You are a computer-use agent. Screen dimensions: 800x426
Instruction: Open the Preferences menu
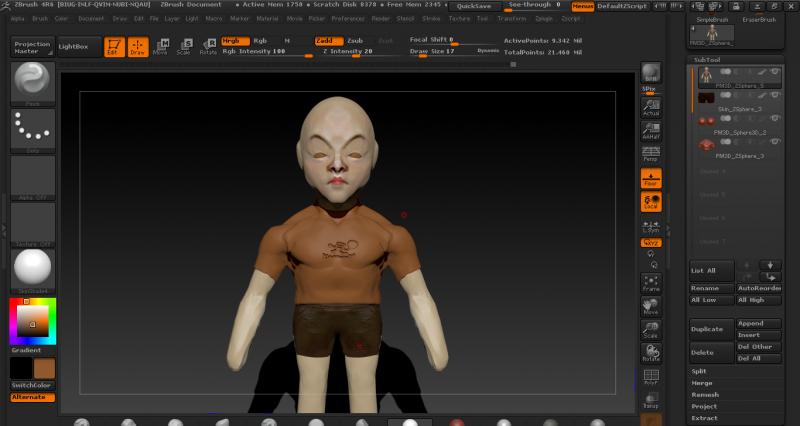pyautogui.click(x=348, y=18)
